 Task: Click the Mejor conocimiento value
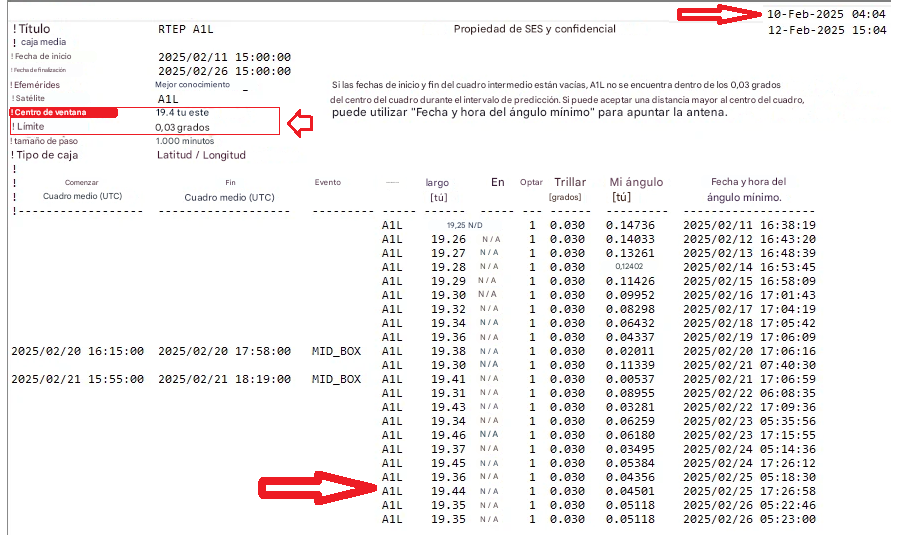pos(192,84)
